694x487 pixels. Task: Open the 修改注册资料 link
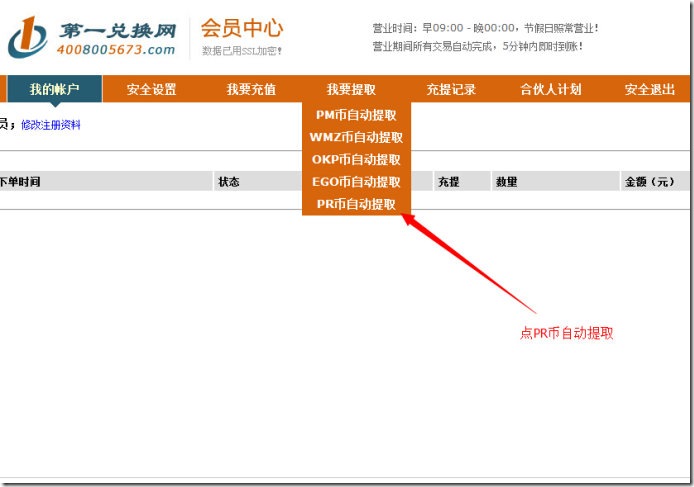coord(51,125)
